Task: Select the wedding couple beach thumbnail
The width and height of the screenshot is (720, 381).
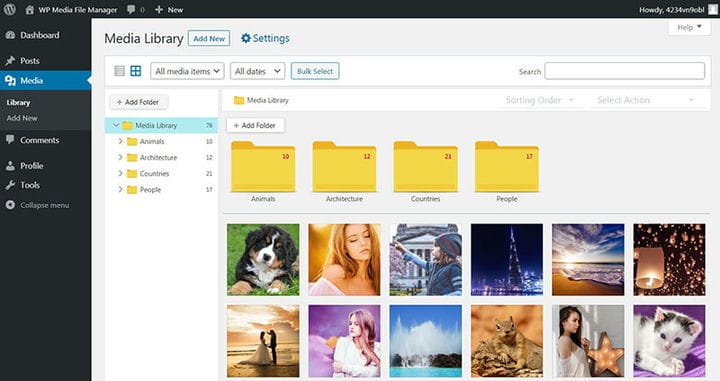Action: pyautogui.click(x=263, y=341)
